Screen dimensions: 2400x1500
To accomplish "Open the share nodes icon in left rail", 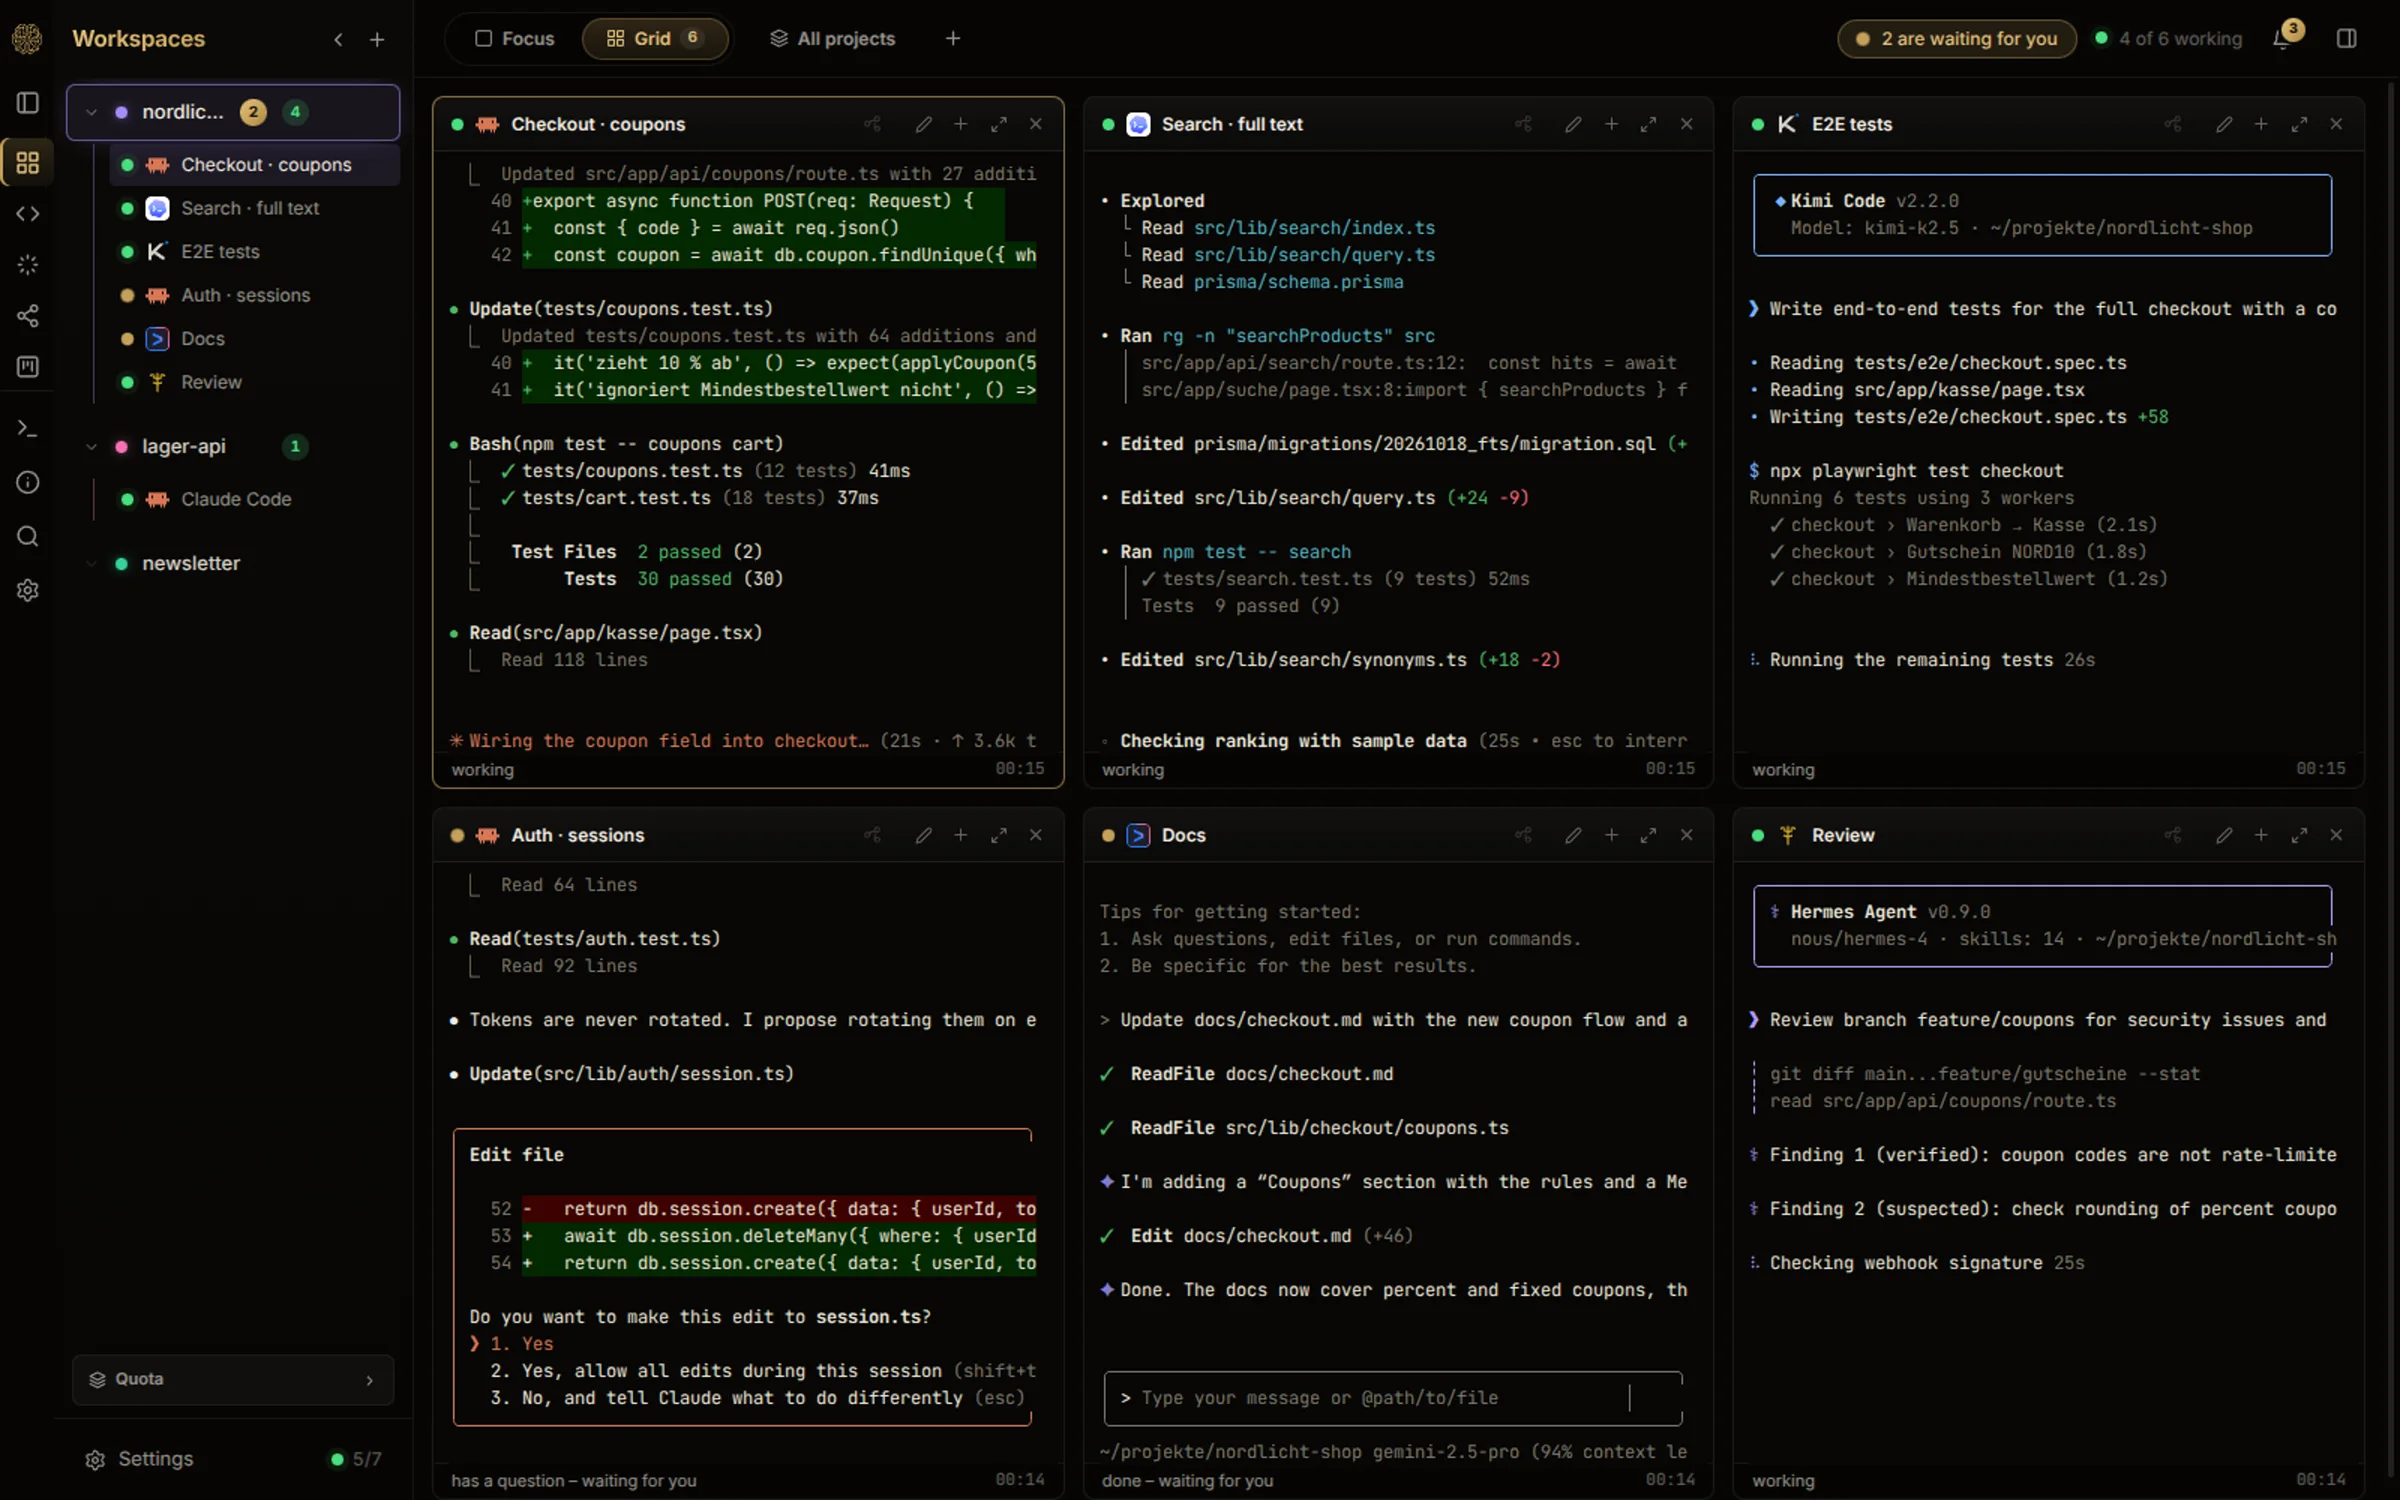I will pos(28,316).
